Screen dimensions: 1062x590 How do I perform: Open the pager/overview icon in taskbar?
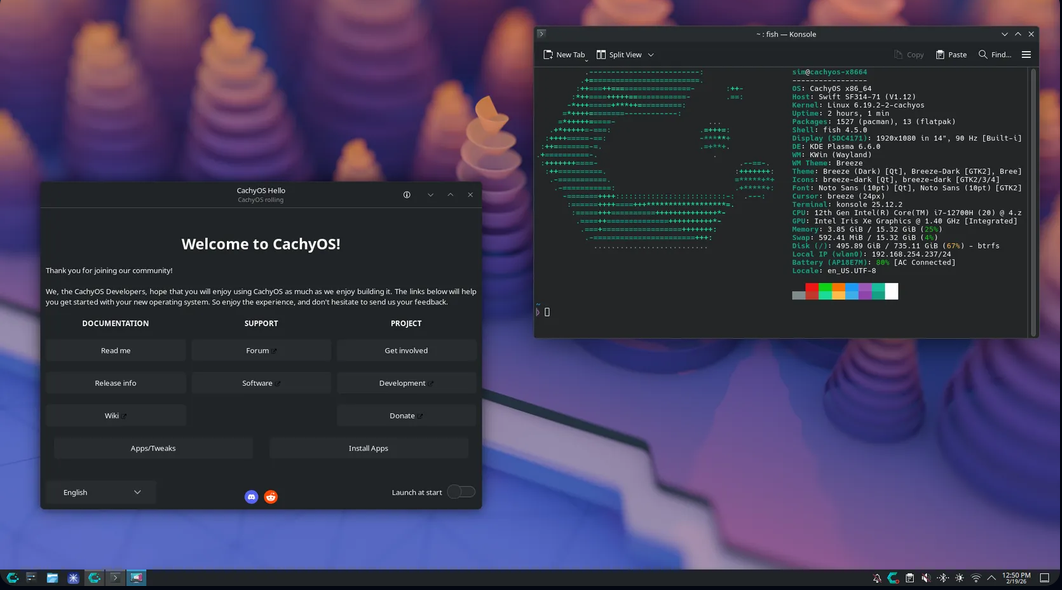[31, 578]
